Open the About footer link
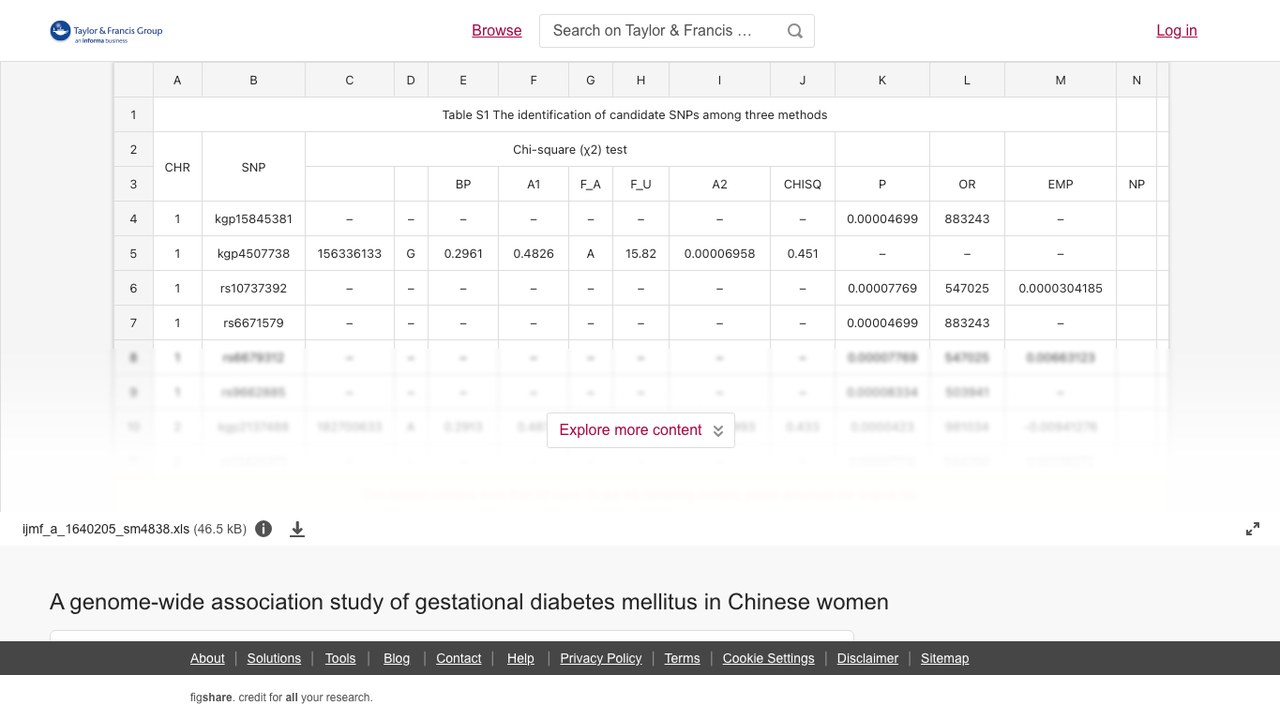1280x720 pixels. [207, 658]
